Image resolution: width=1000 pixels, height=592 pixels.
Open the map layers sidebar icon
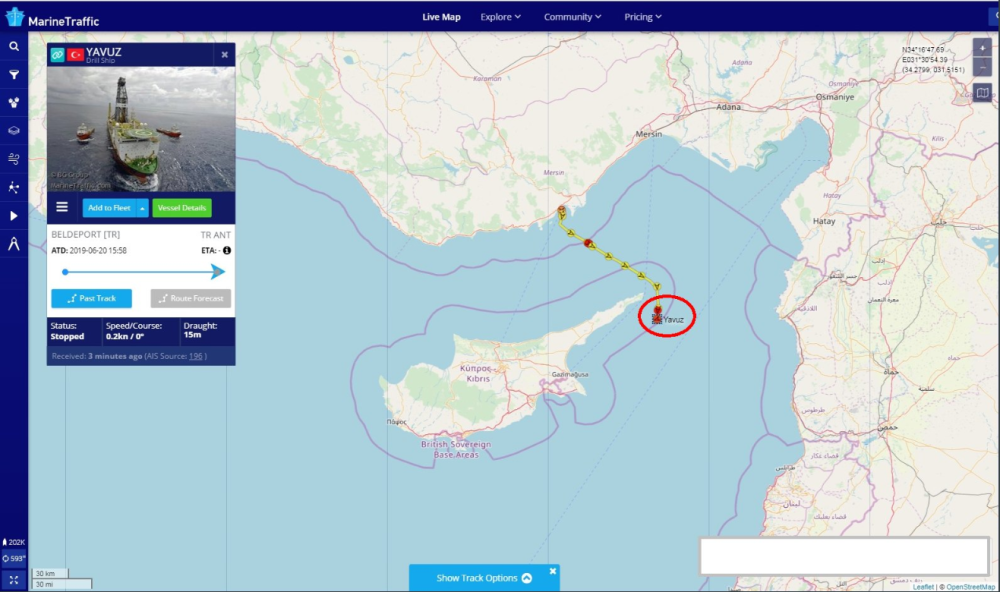pyautogui.click(x=14, y=130)
